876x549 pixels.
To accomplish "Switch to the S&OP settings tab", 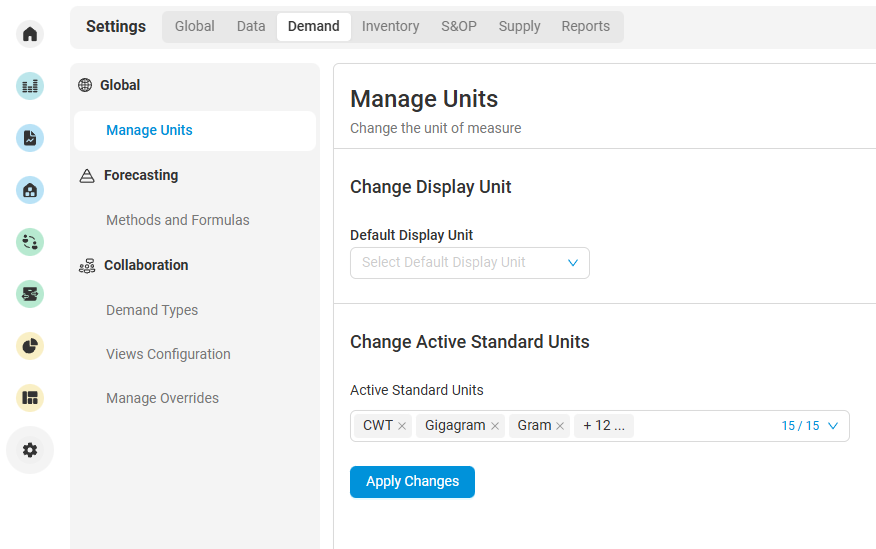I will (459, 27).
